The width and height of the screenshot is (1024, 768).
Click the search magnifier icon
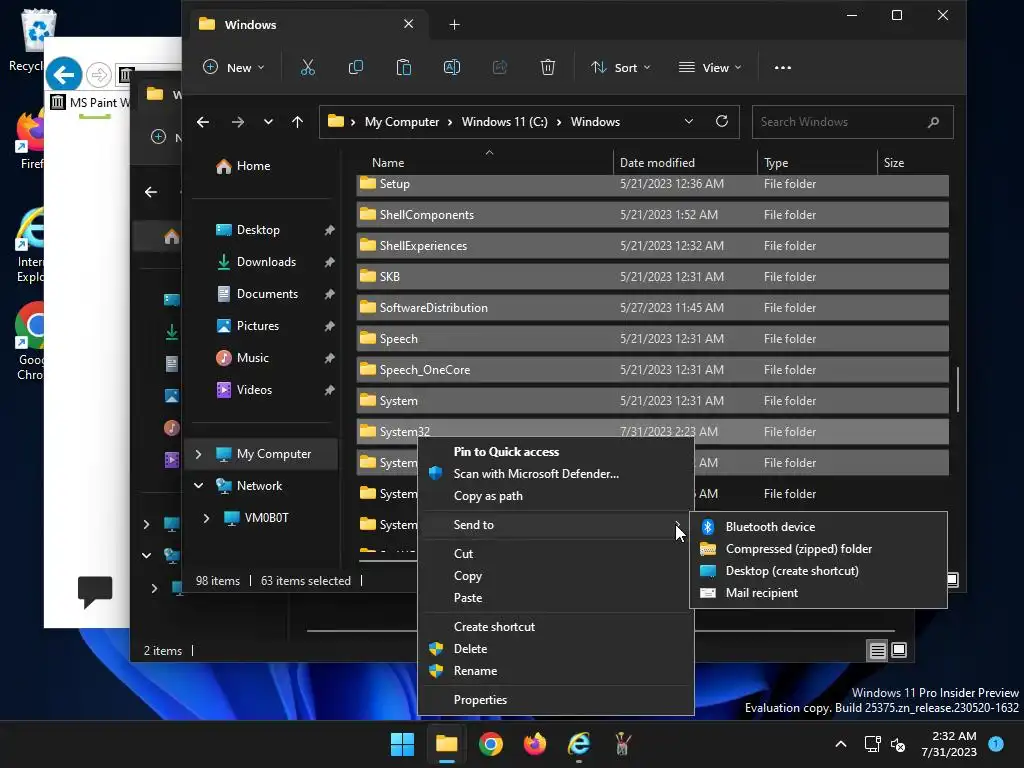(933, 121)
